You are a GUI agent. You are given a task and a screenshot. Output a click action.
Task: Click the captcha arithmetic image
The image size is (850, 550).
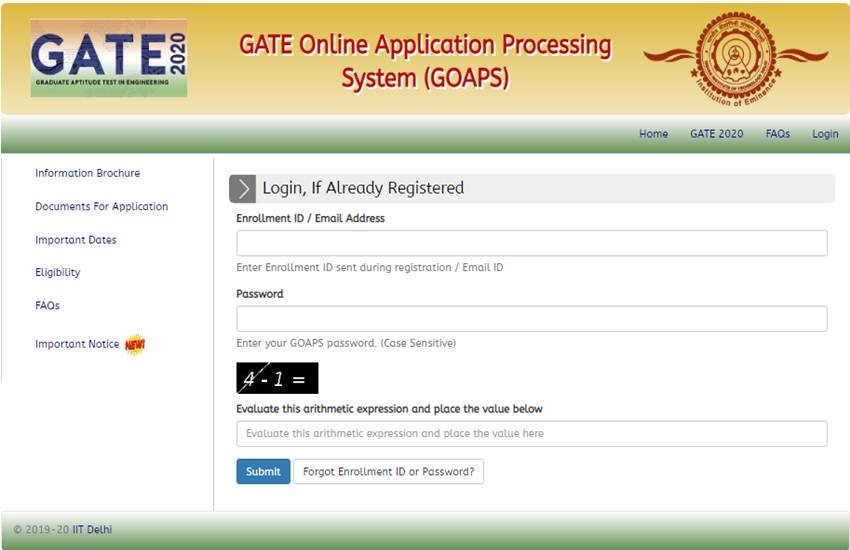[x=277, y=378]
